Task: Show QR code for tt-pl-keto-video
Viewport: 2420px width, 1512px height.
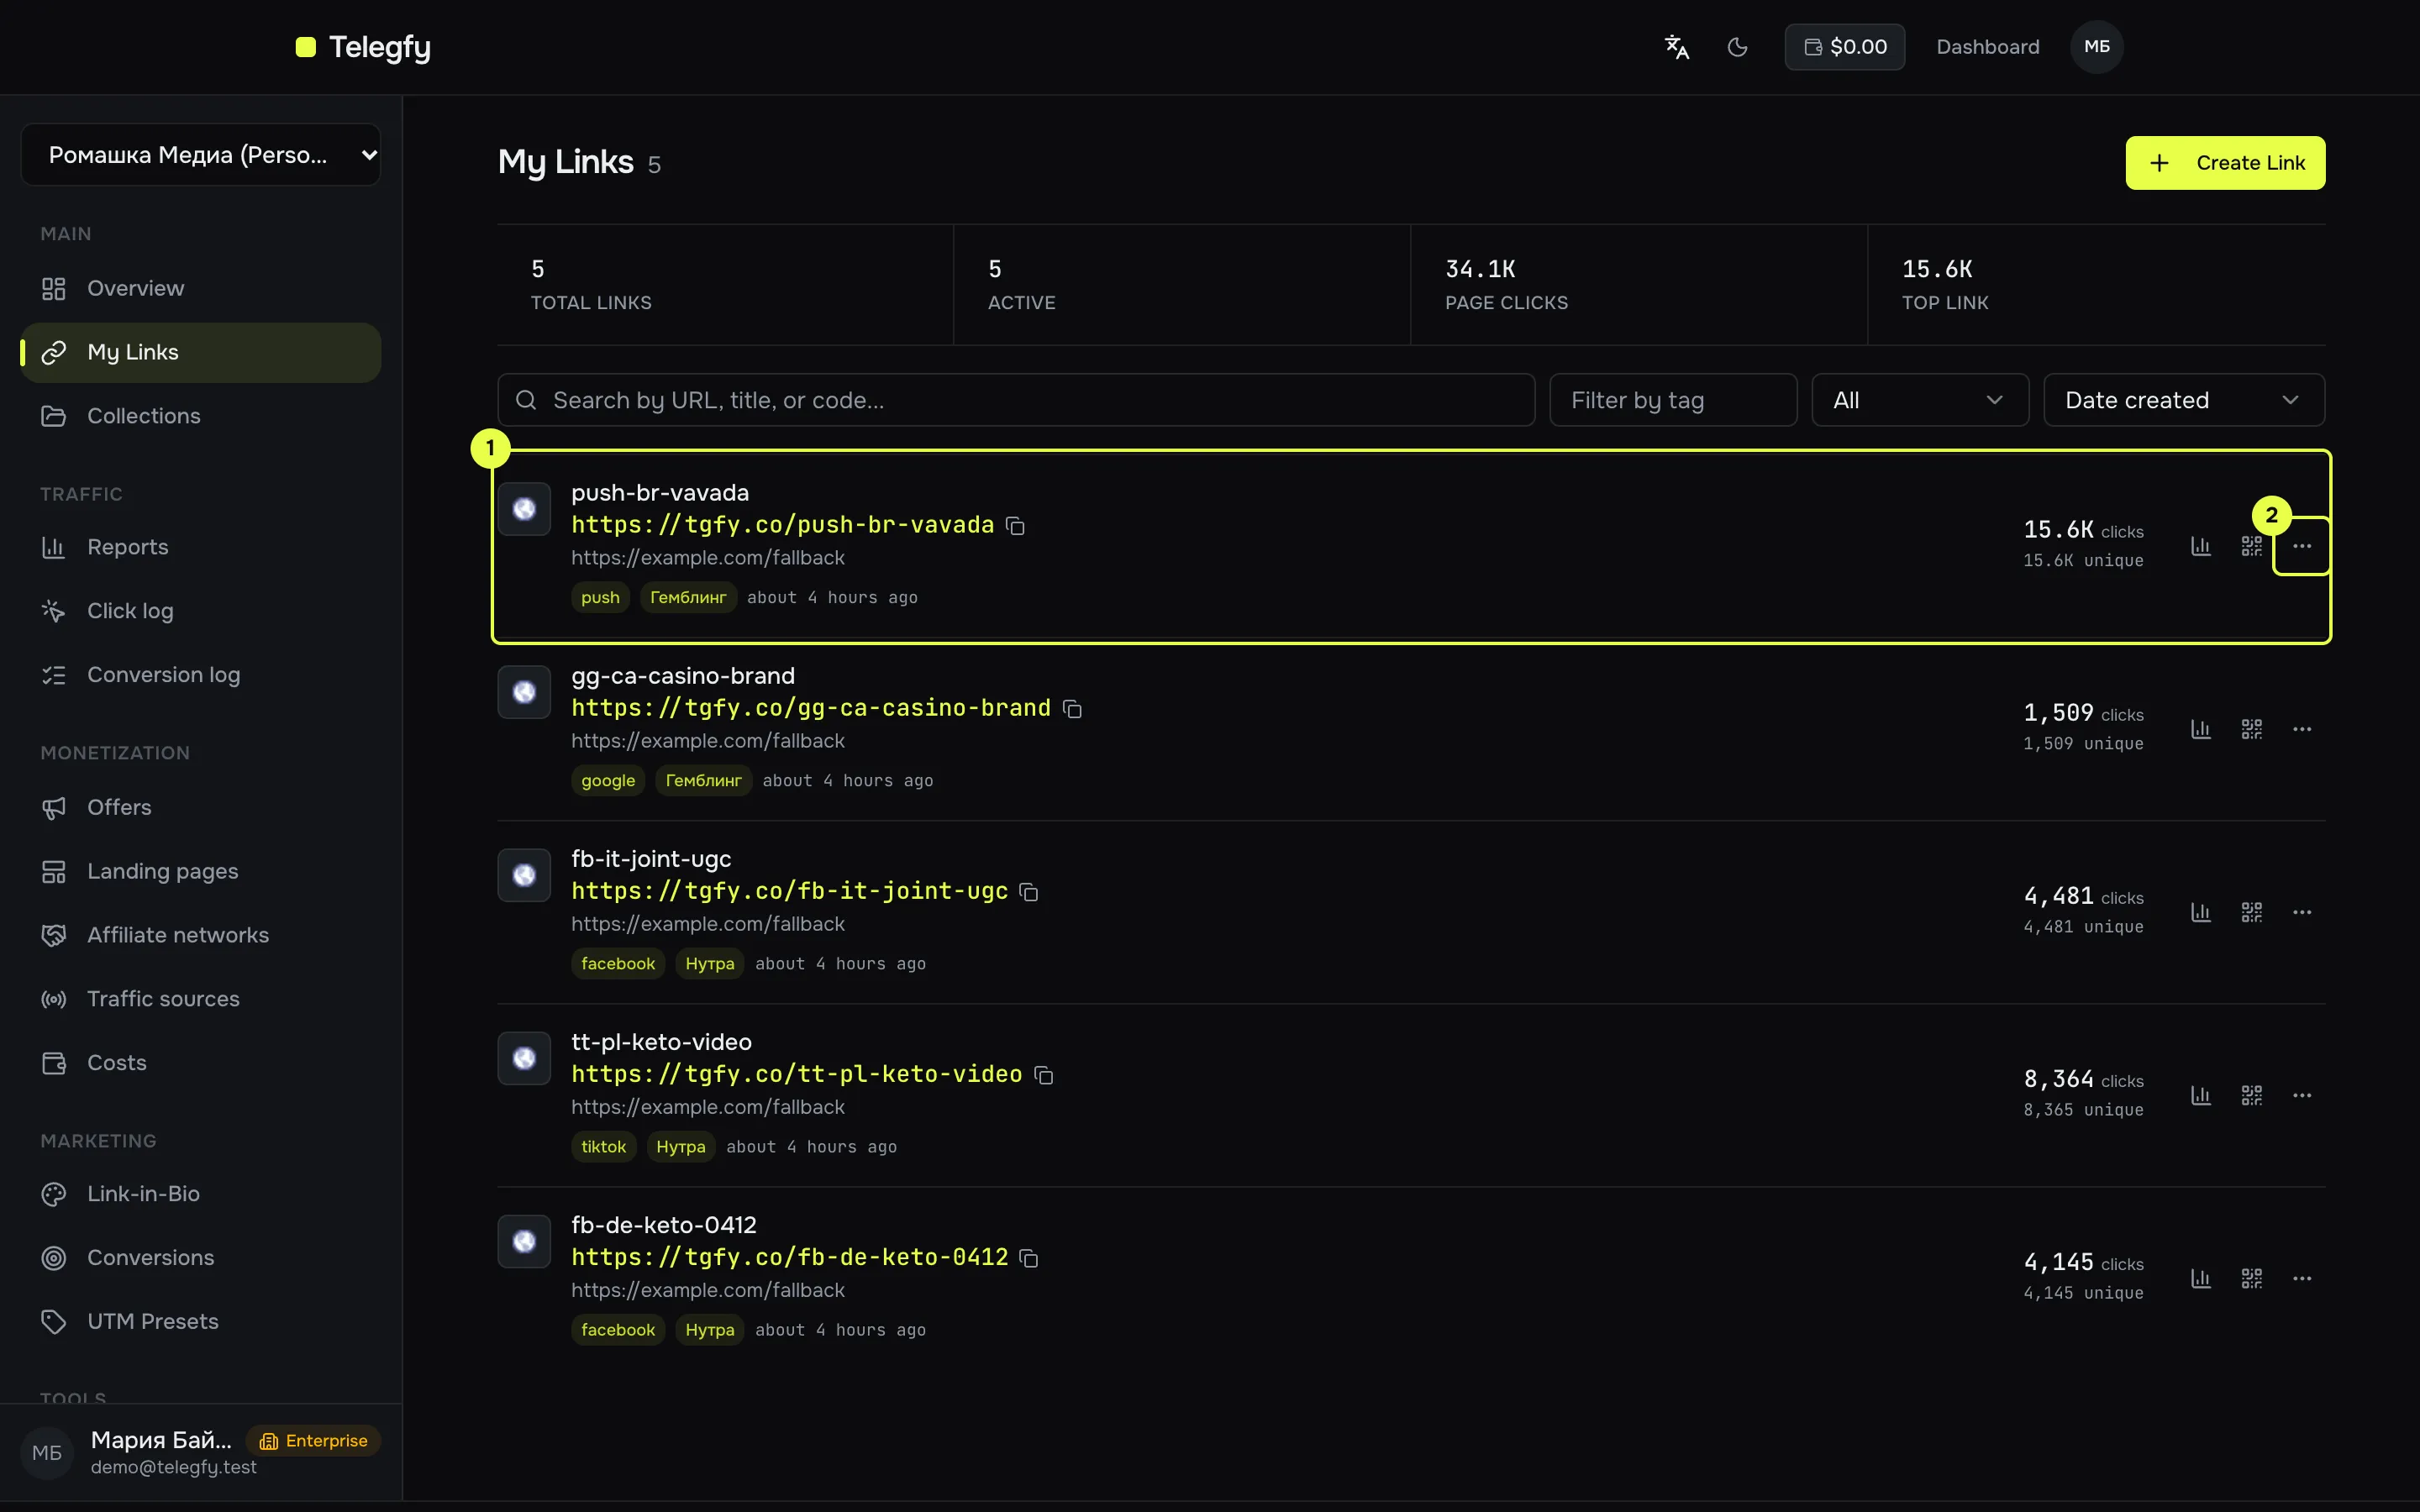Action: pyautogui.click(x=2251, y=1095)
